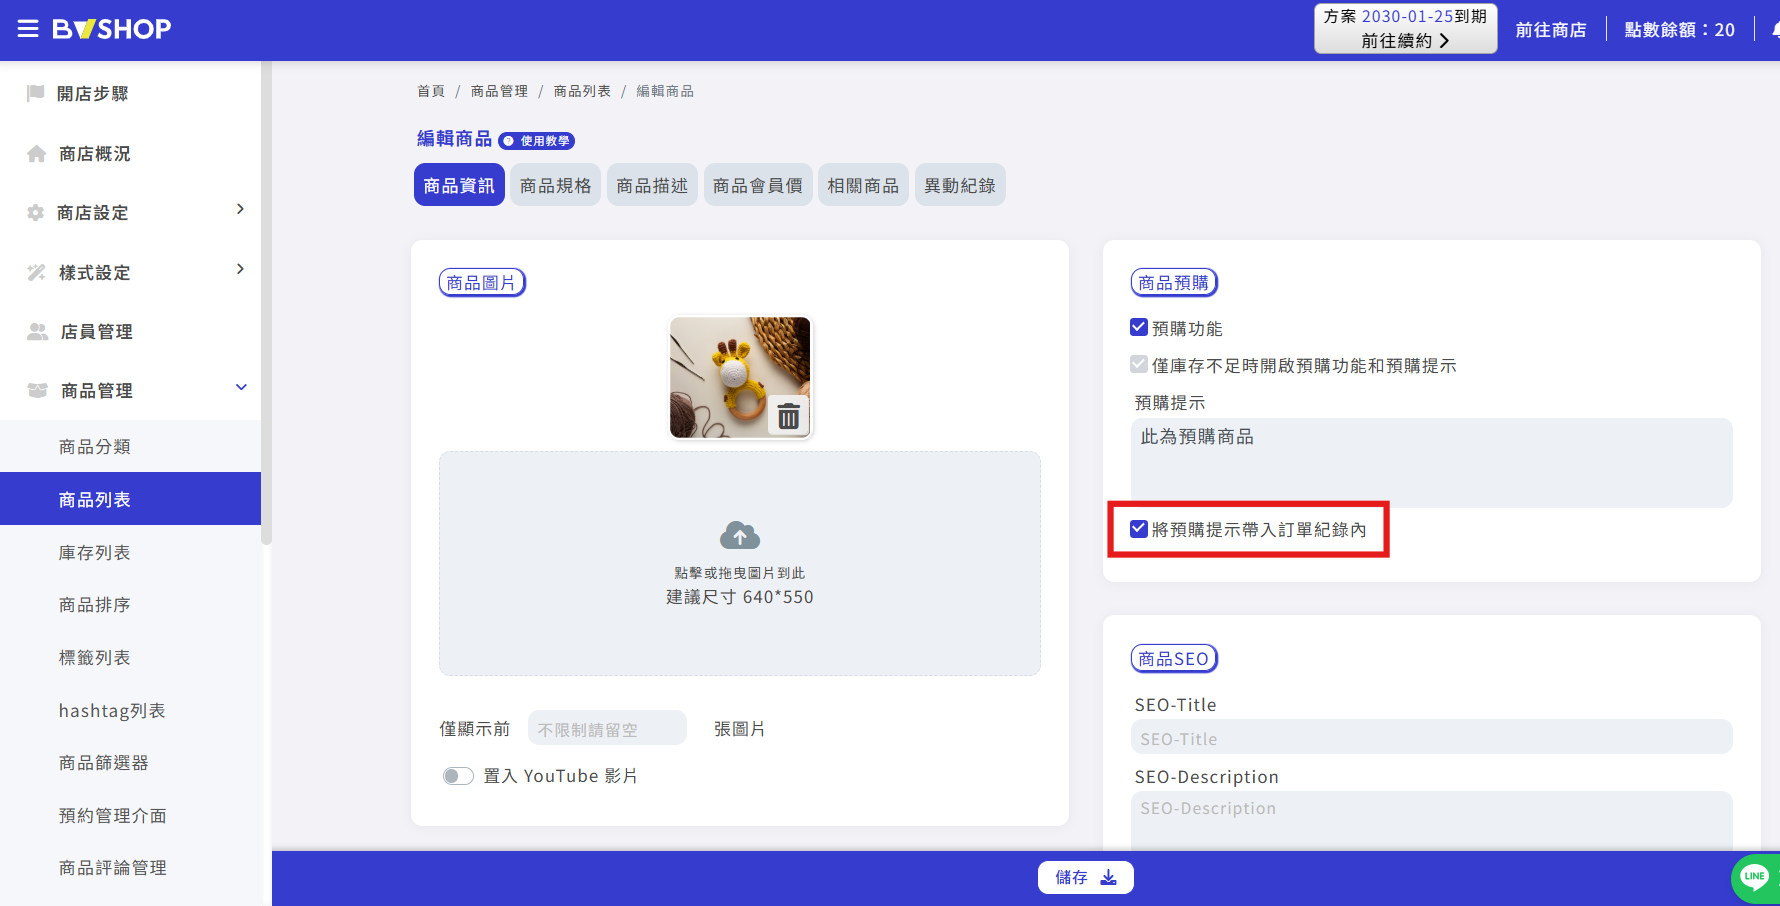
Task: Click 商品列表 breadcrumb link
Action: pyautogui.click(x=582, y=91)
